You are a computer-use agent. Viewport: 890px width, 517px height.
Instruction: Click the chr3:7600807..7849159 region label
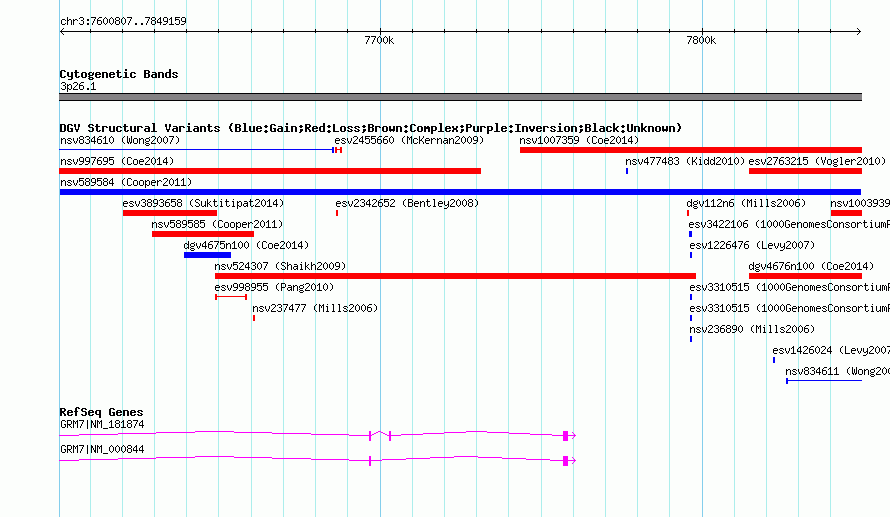coord(123,21)
